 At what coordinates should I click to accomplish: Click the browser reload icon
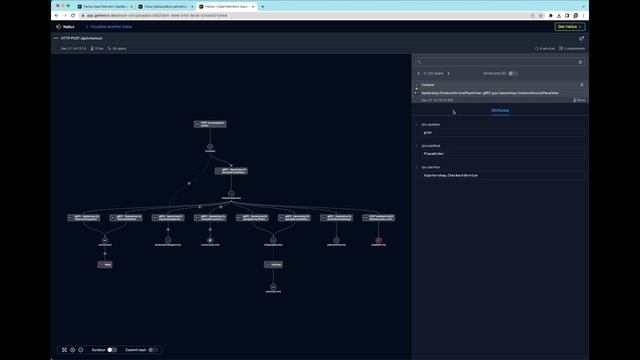(x=73, y=16)
